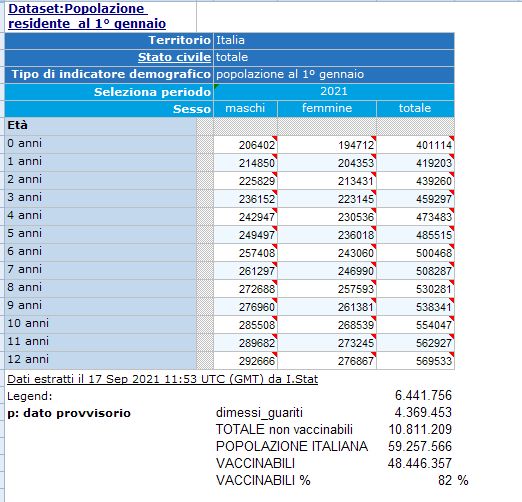Select totale value 401114
Image resolution: width=522 pixels, height=502 pixels.
[x=415, y=145]
